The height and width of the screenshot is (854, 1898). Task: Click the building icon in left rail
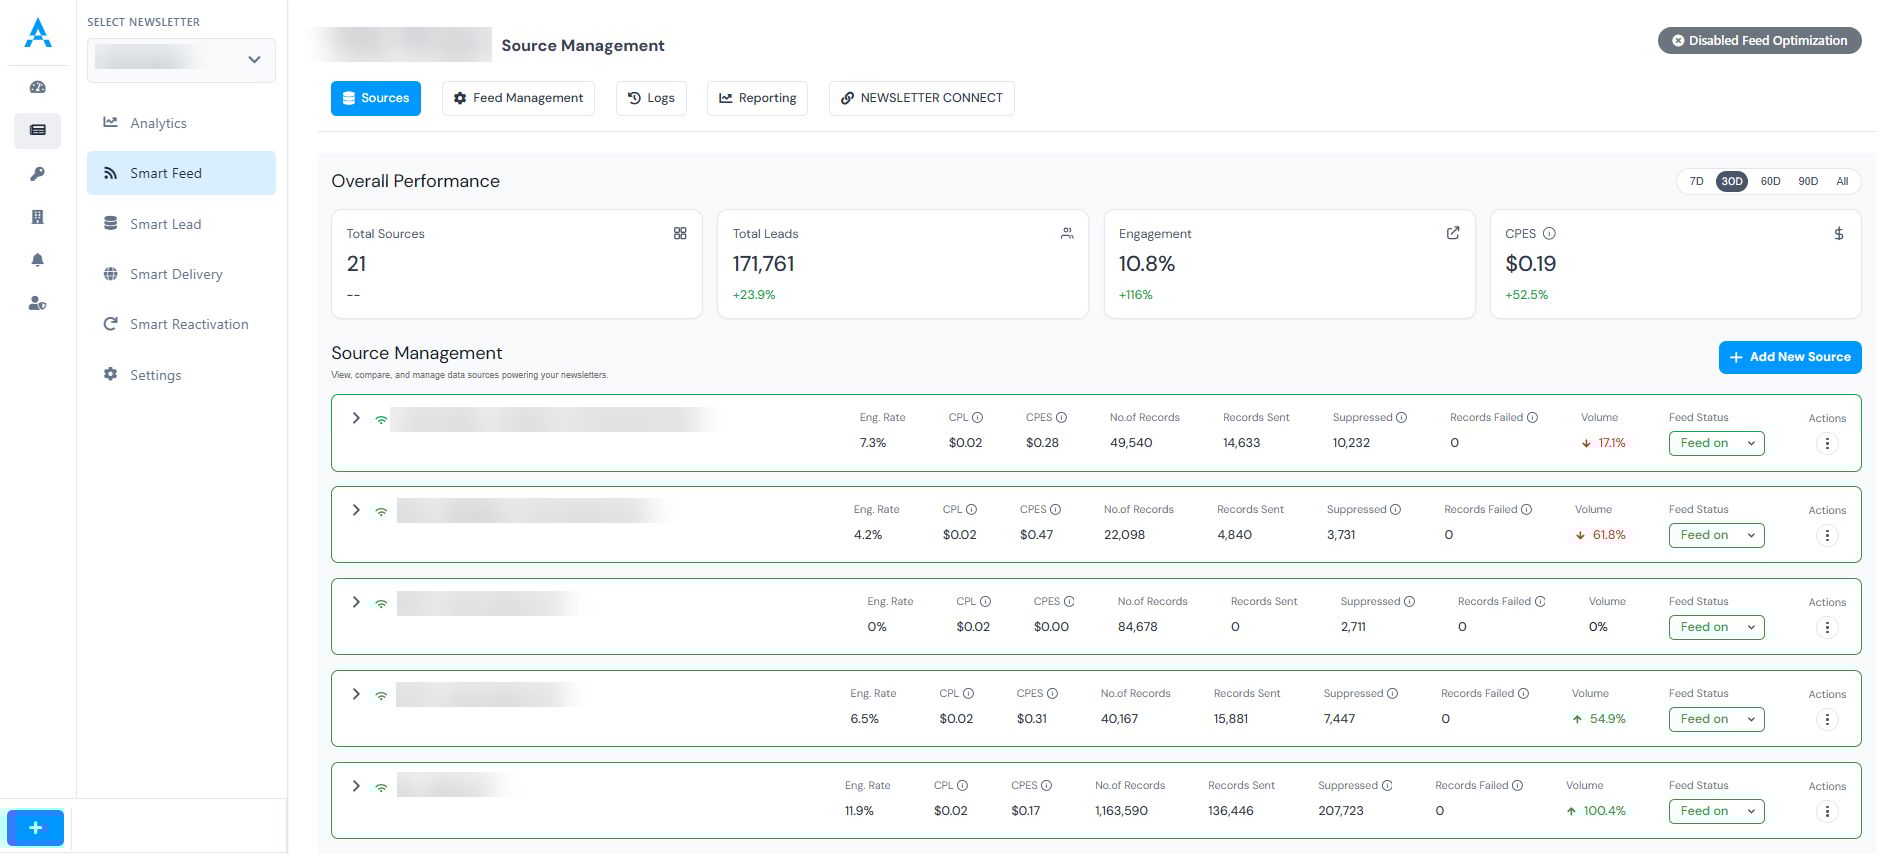pyautogui.click(x=38, y=217)
